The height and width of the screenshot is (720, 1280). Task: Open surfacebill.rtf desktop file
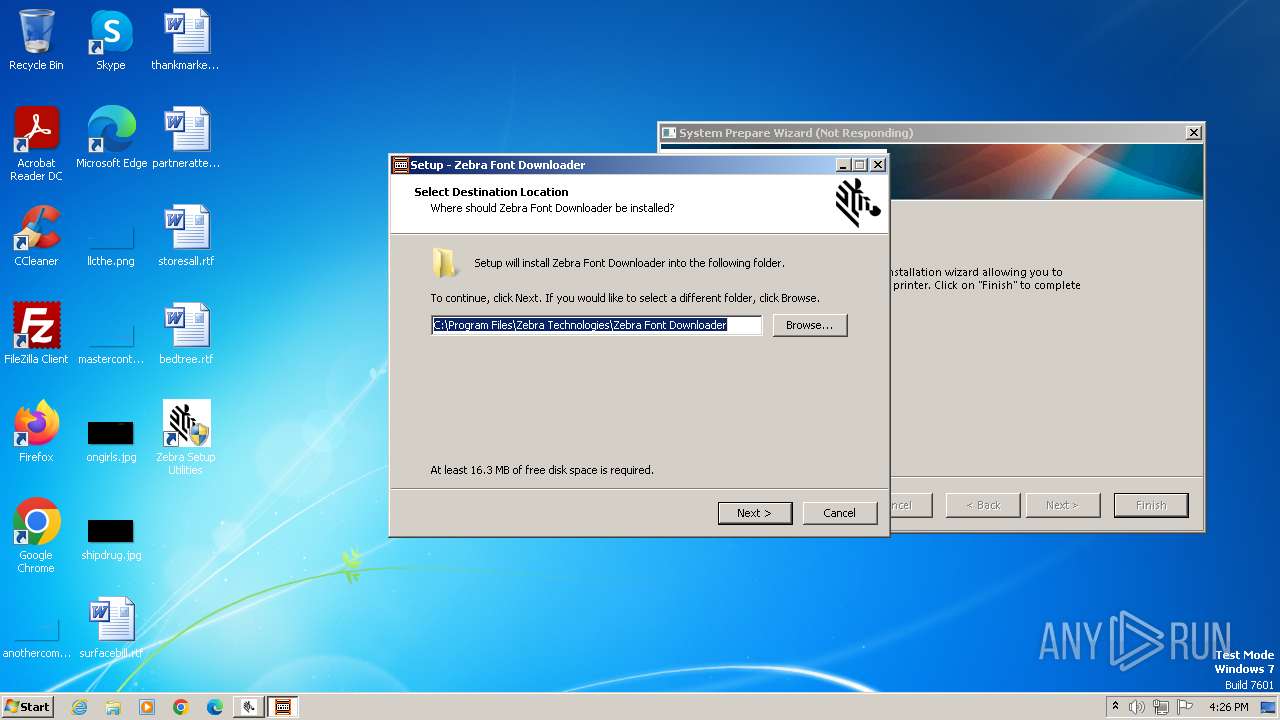point(111,629)
